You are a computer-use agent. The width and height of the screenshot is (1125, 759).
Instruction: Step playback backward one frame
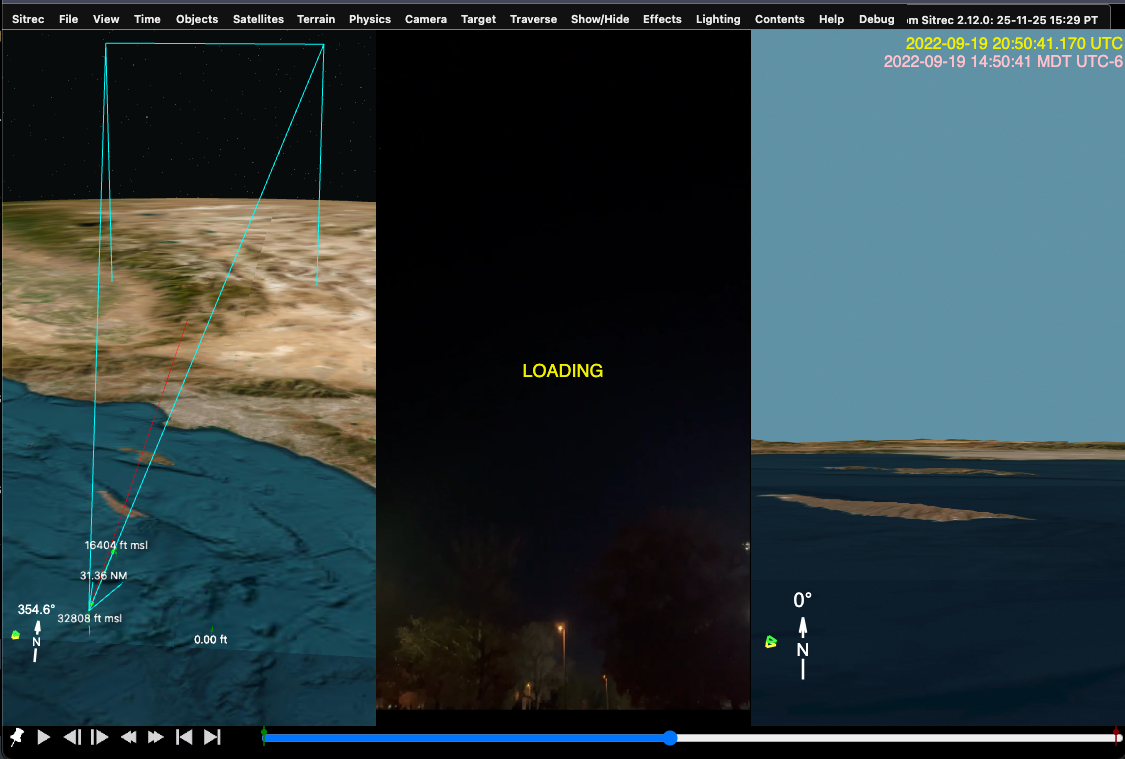70,737
